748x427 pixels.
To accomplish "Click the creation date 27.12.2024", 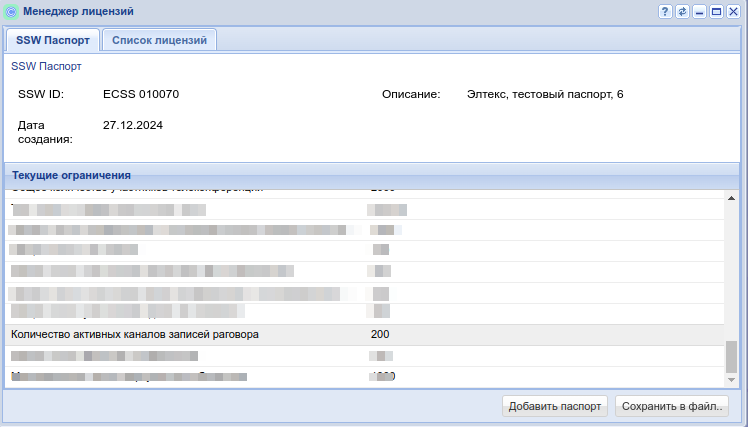I will pyautogui.click(x=133, y=125).
